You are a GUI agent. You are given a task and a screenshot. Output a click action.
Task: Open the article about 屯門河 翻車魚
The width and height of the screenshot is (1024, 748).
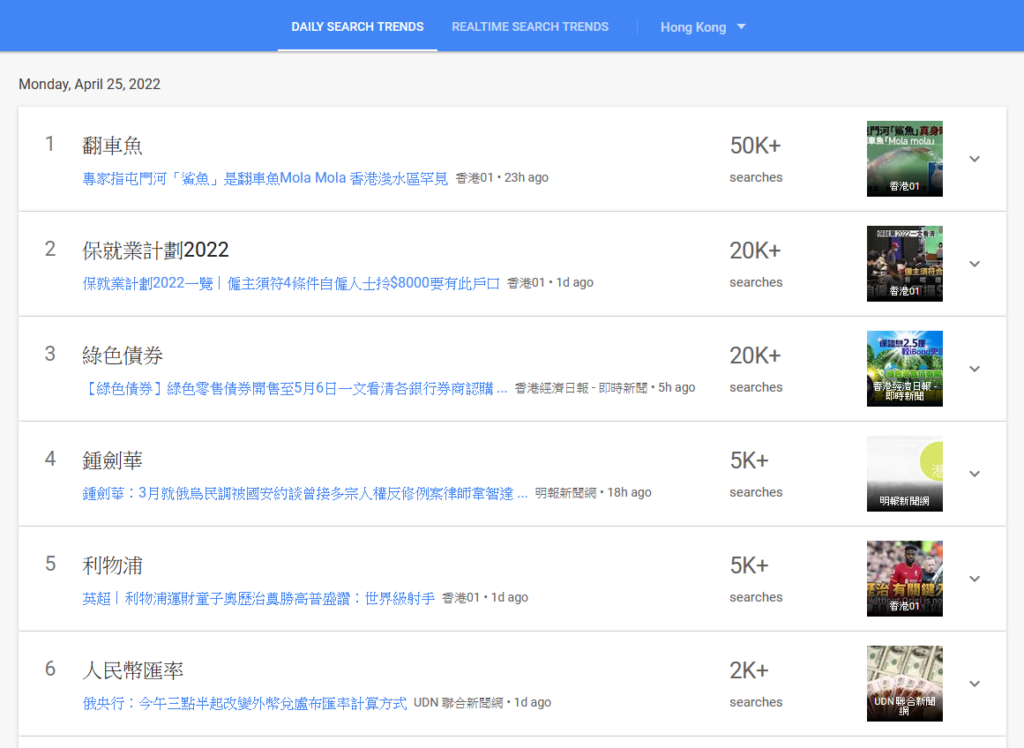click(265, 178)
